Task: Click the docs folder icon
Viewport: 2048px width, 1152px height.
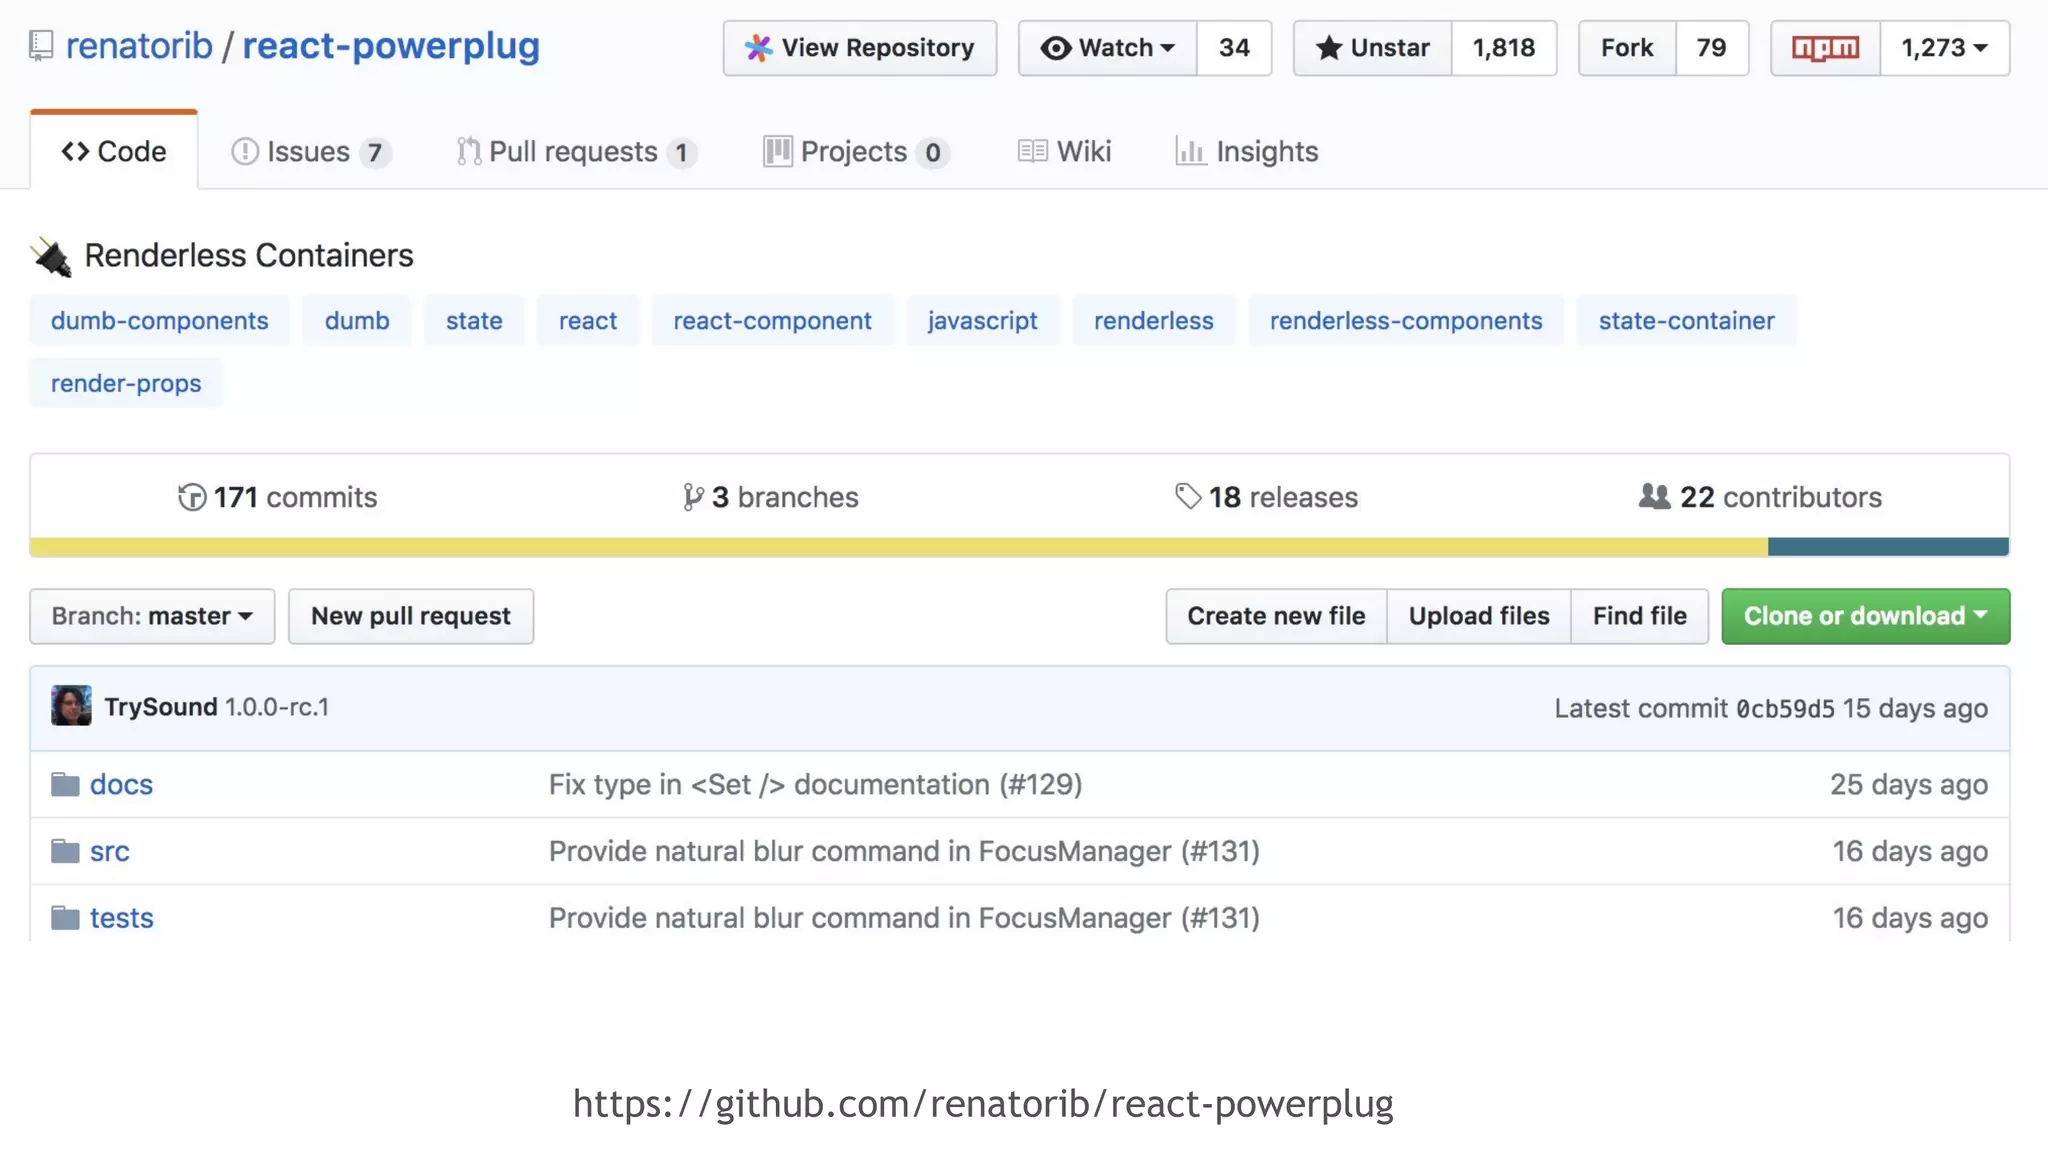Action: tap(65, 785)
